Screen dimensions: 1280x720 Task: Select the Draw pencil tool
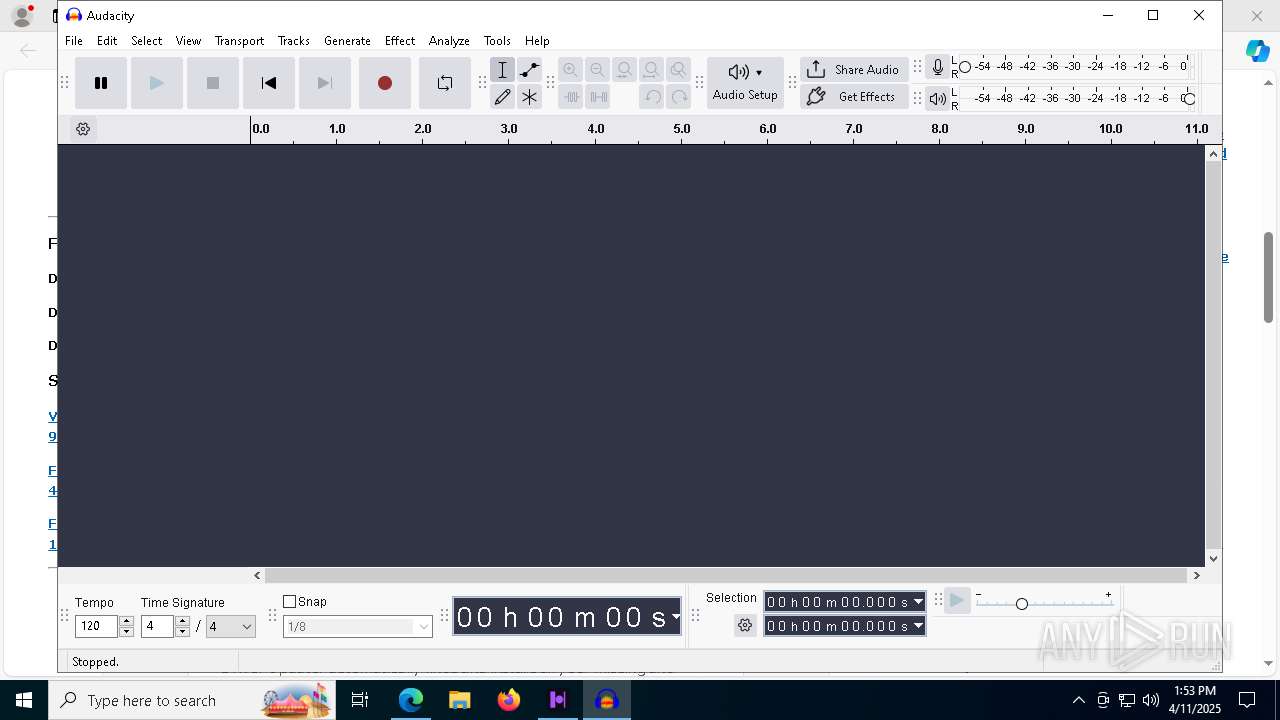click(503, 97)
